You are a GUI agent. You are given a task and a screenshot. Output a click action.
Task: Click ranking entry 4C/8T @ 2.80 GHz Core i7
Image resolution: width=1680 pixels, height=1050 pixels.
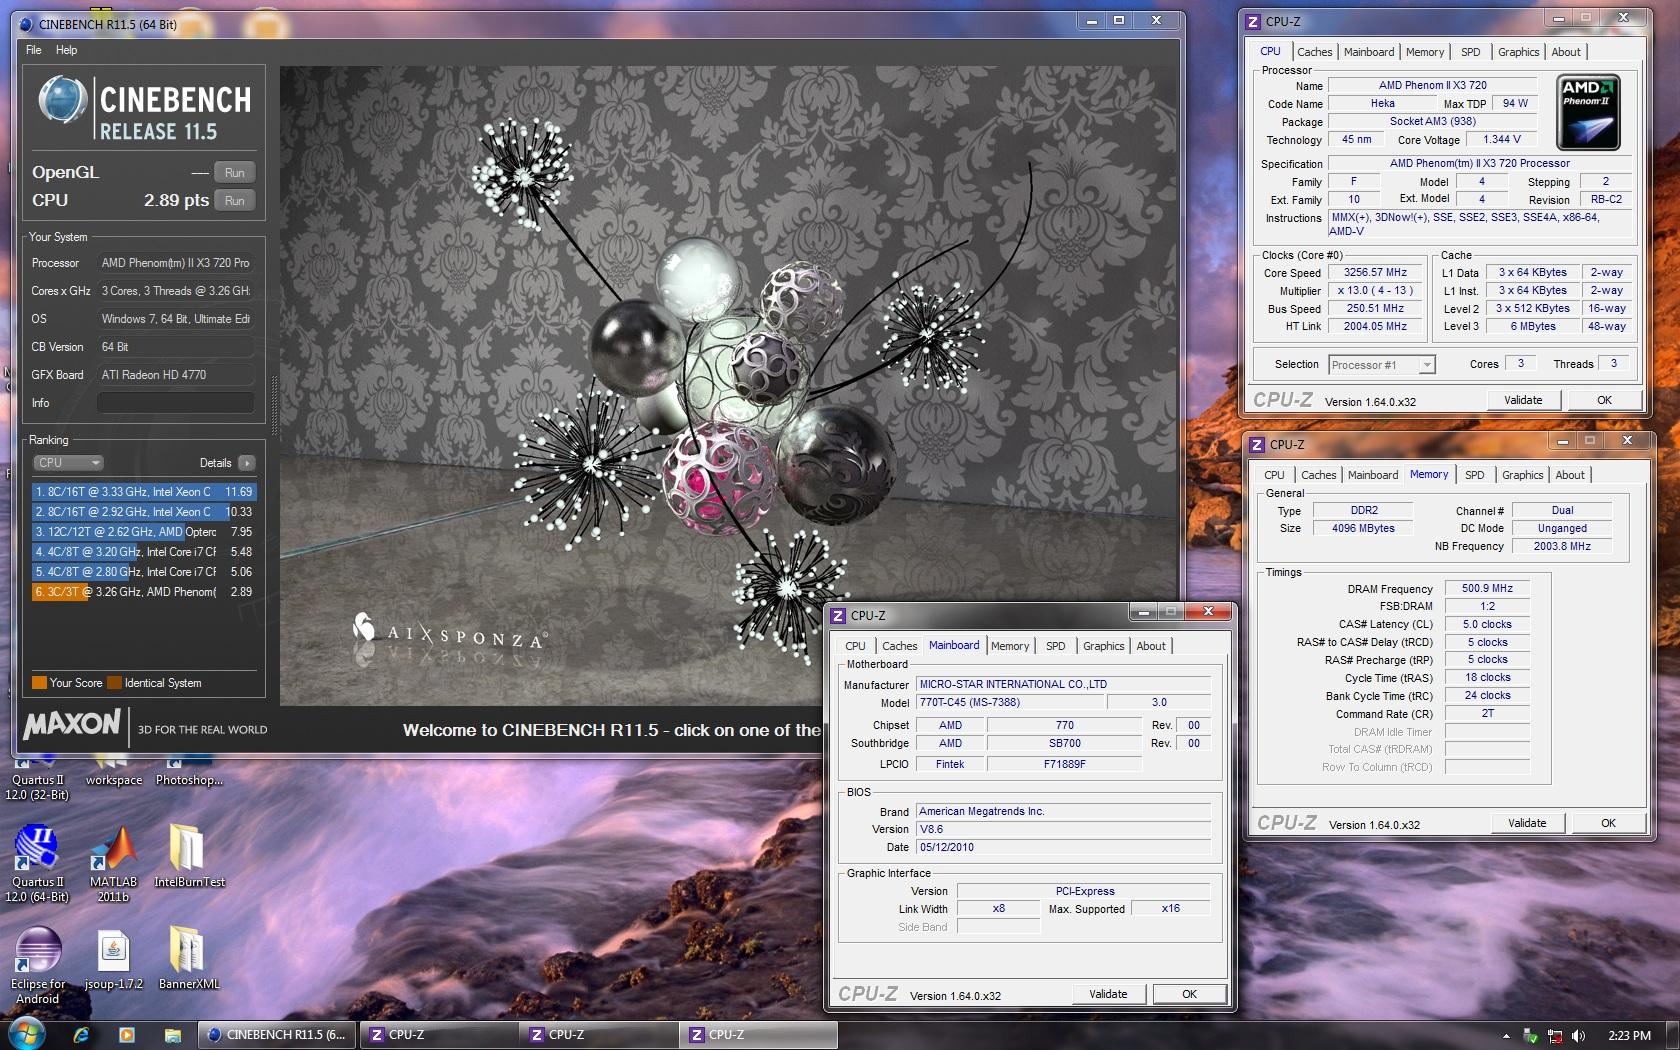click(x=144, y=572)
